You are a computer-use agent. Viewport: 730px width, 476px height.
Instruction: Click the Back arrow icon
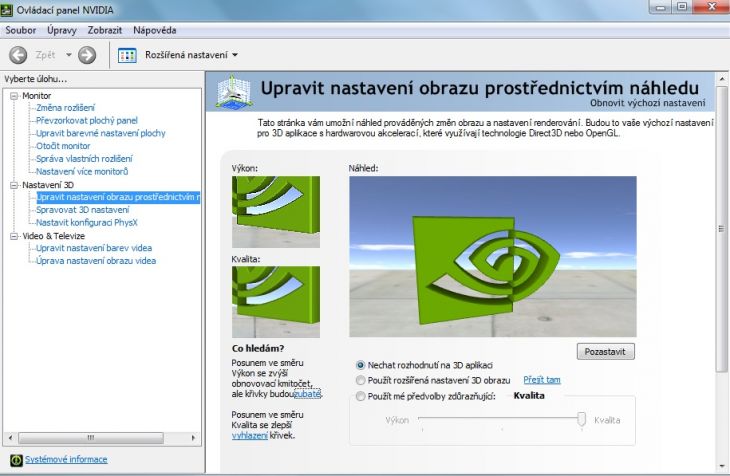pos(18,55)
